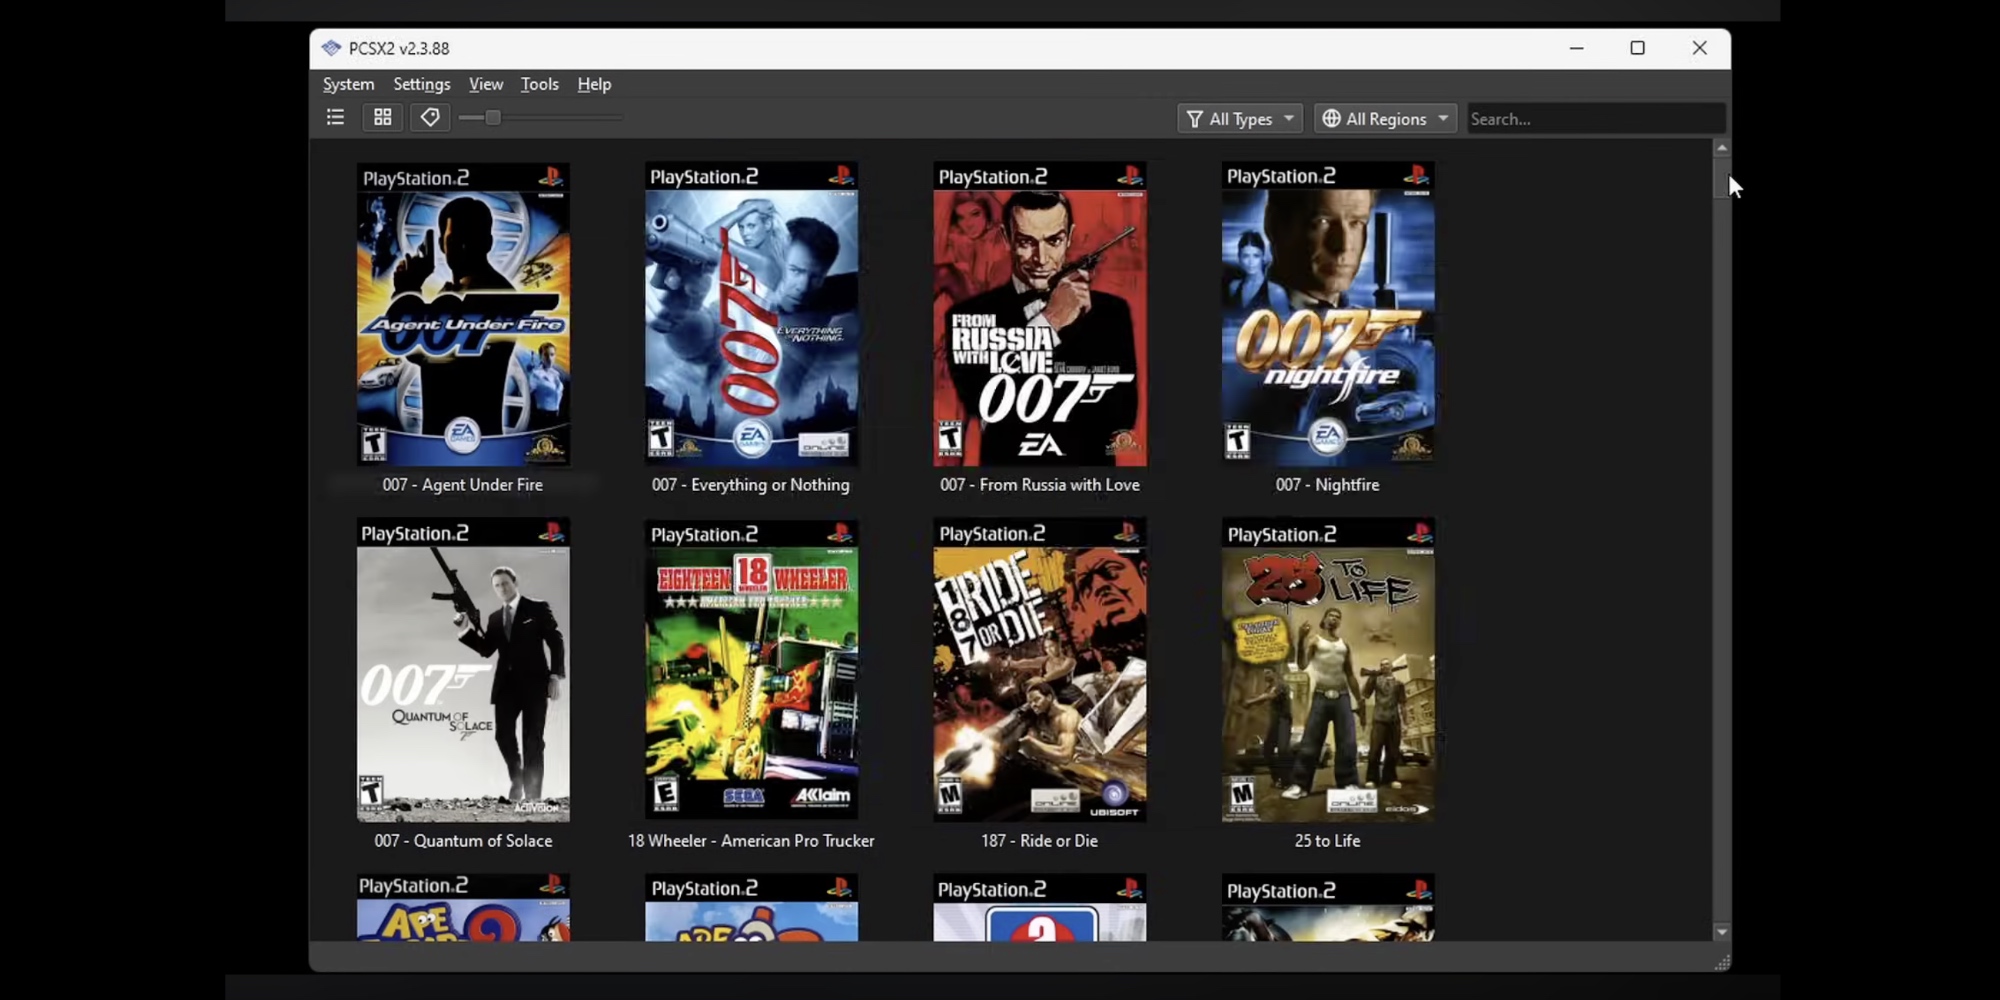Click the Search input field
The width and height of the screenshot is (2000, 1000).
click(1595, 118)
